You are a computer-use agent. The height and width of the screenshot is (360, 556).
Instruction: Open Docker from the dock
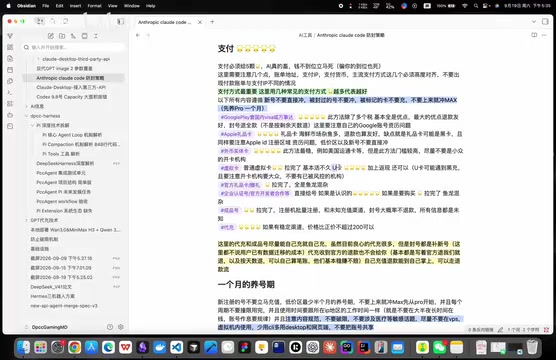[160, 347]
